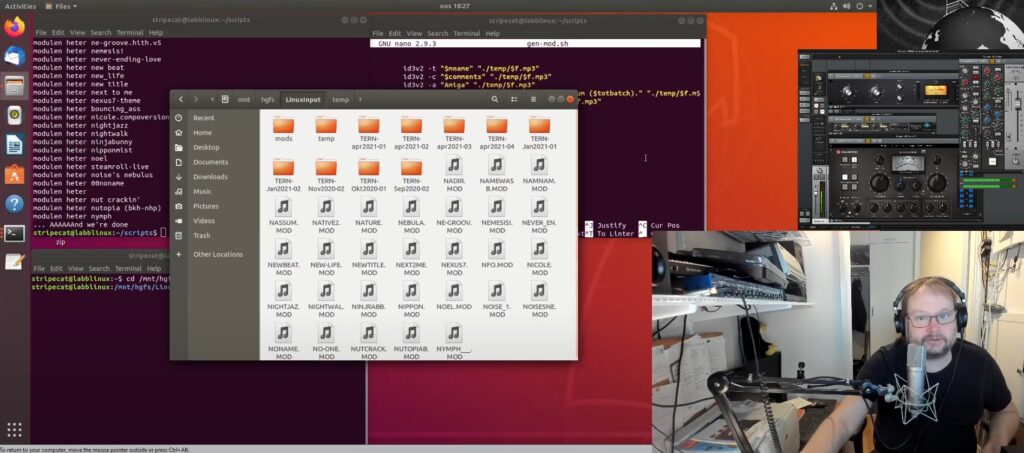1024x453 pixels.
Task: Open File menu in the top-left terminal
Action: pos(40,33)
